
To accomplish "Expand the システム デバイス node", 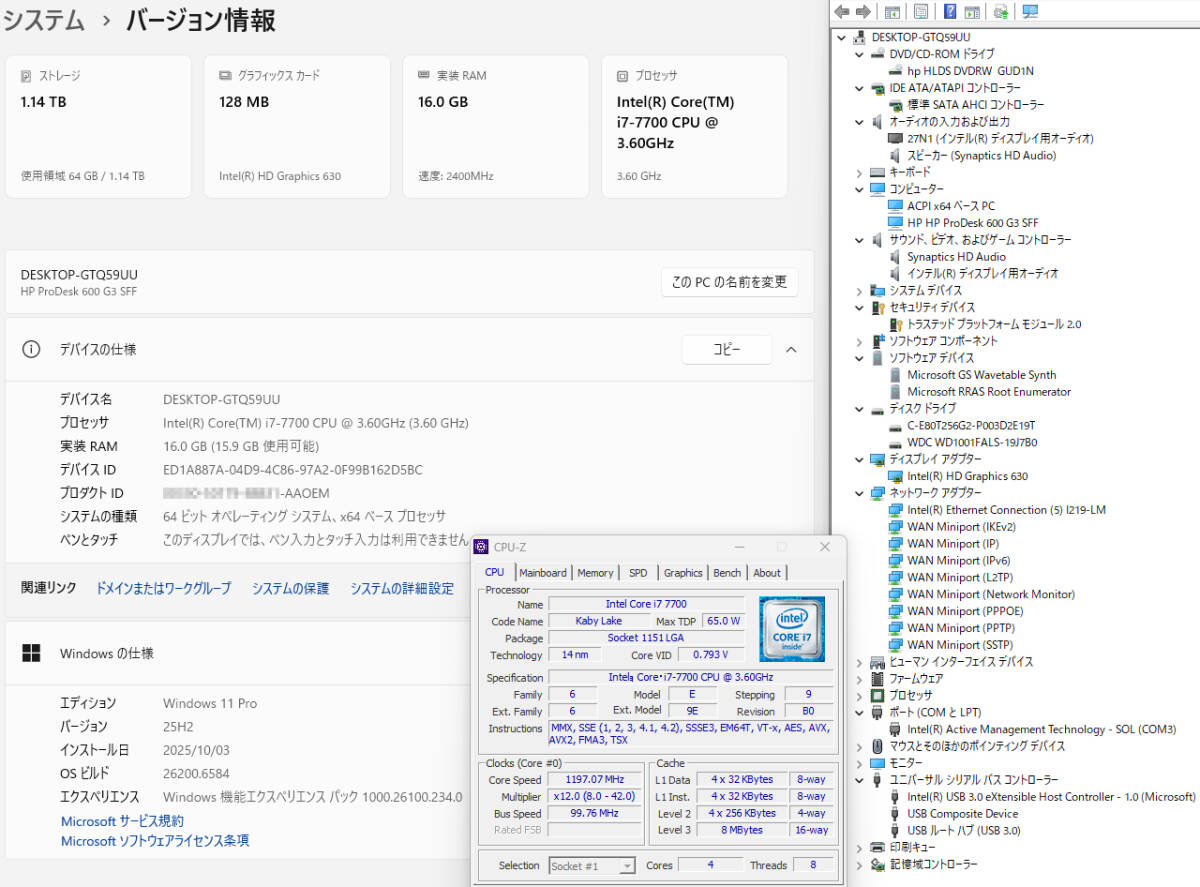I will 858,290.
